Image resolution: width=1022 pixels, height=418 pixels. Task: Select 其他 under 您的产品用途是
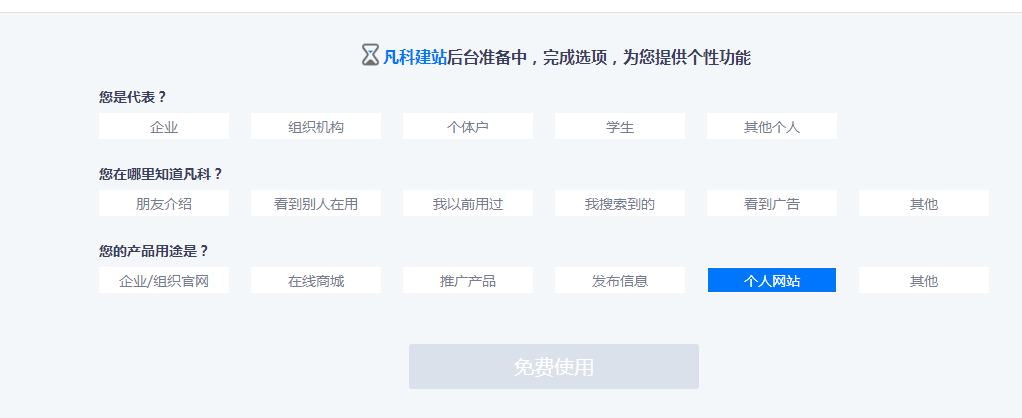(x=924, y=280)
